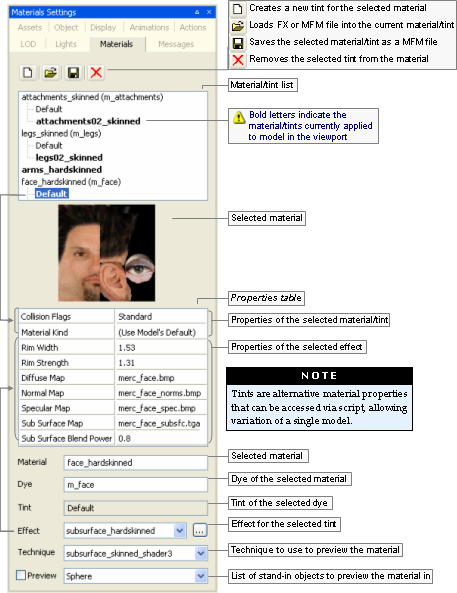Select the Lights tab
The image size is (457, 593).
(66, 44)
